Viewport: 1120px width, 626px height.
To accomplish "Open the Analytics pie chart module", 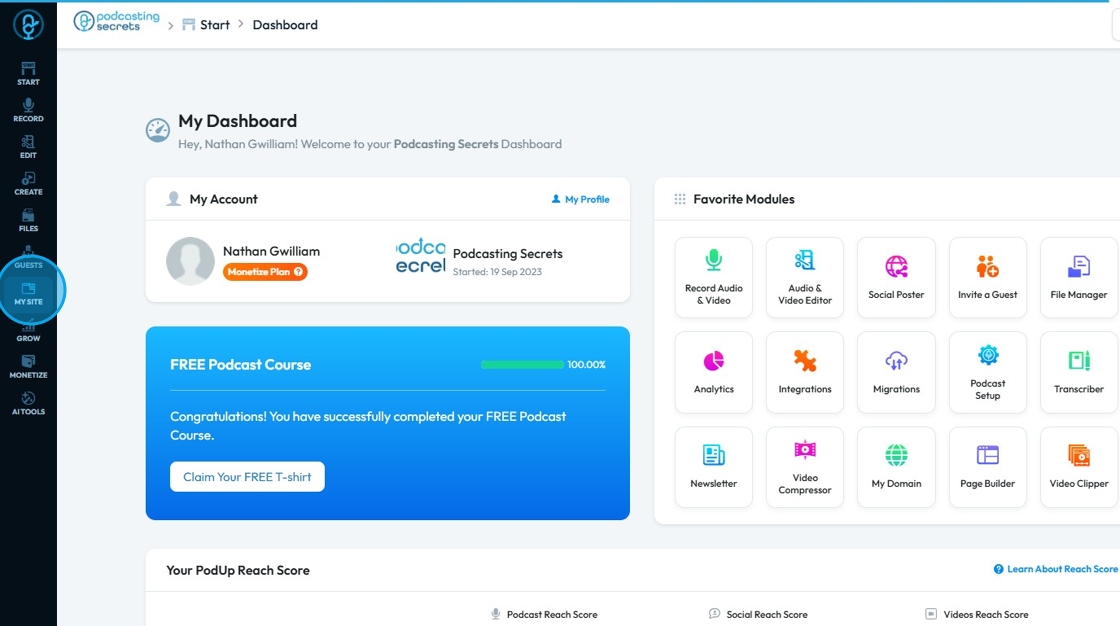I will (714, 372).
